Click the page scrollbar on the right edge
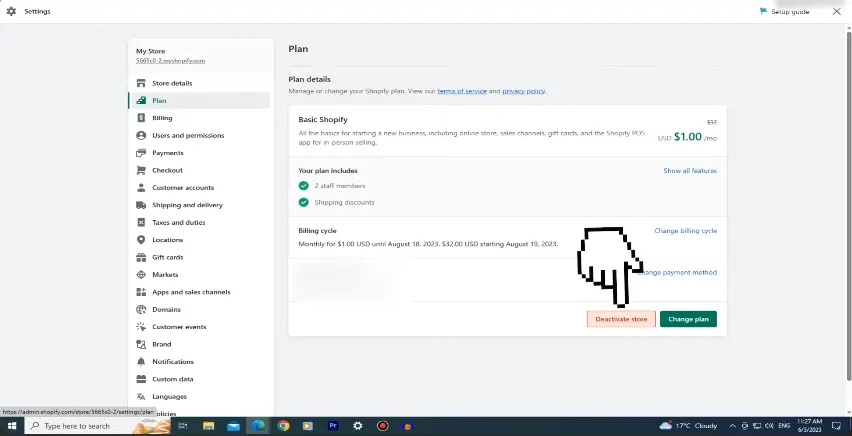 (x=849, y=207)
